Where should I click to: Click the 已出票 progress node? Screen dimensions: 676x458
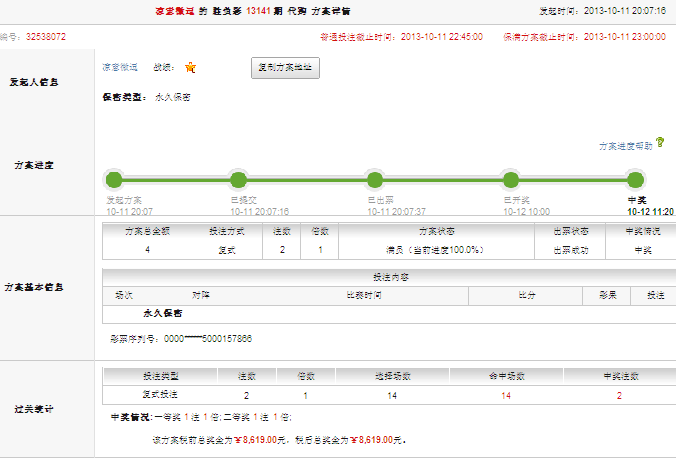point(375,180)
